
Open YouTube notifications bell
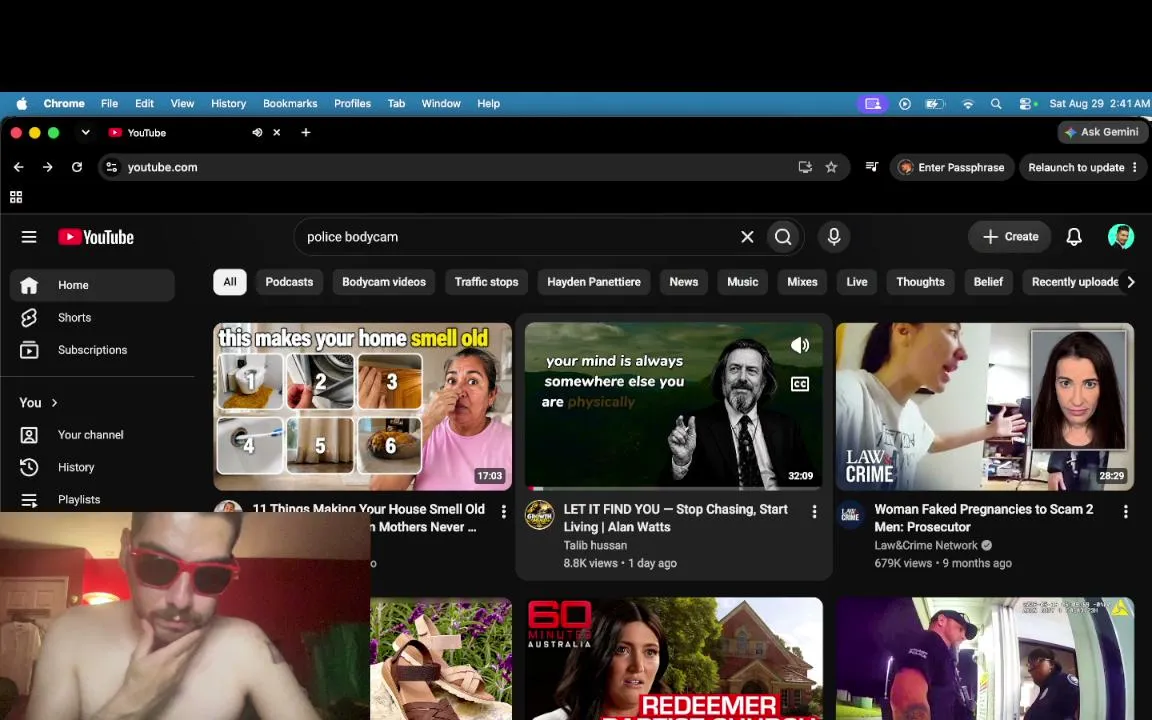pos(1073,237)
